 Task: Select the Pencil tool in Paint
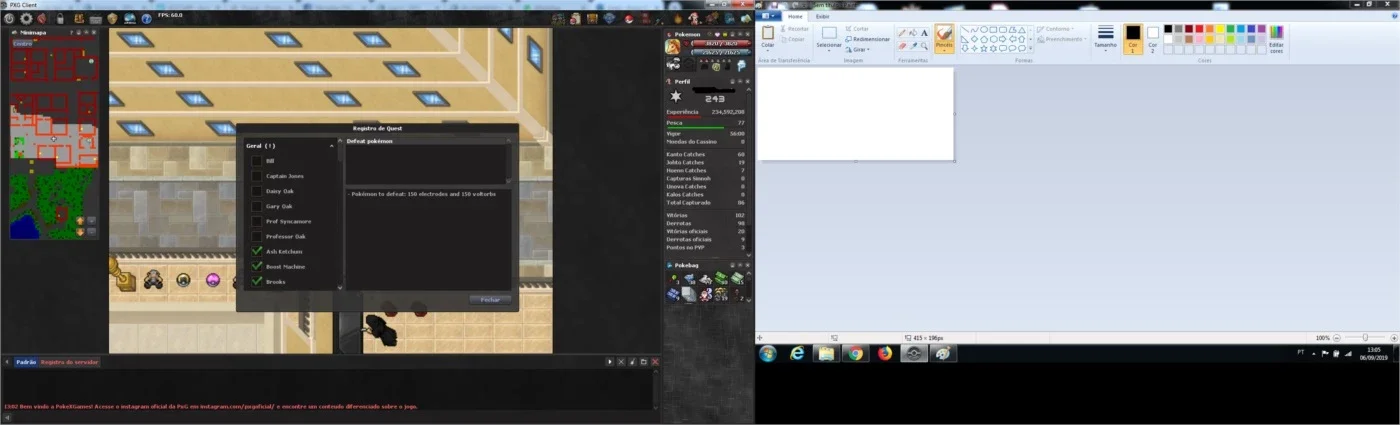902,32
